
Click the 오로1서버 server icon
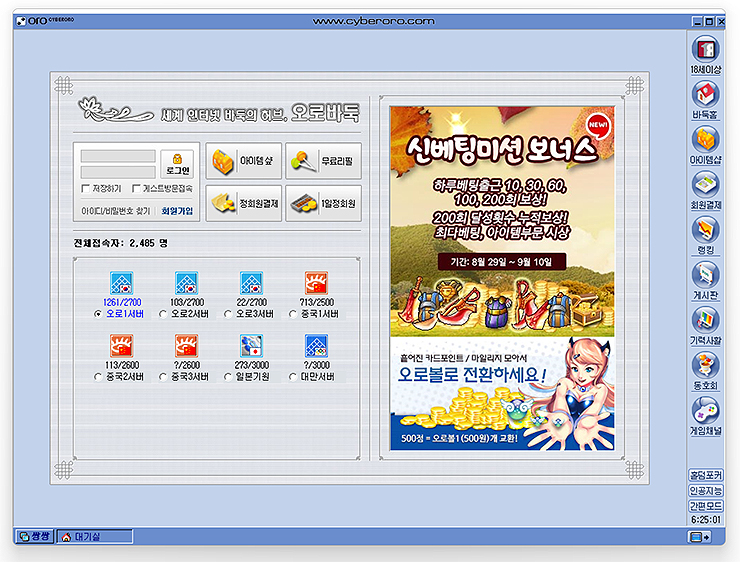tap(122, 283)
